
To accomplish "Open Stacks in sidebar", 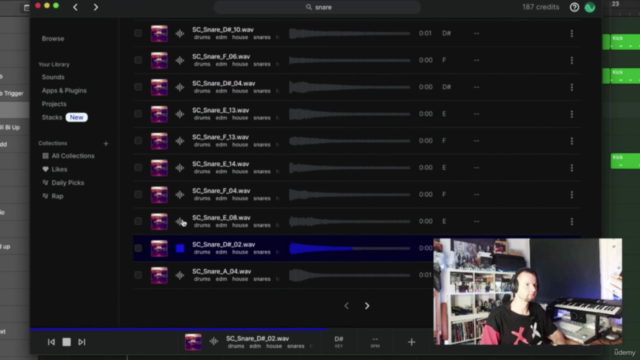I will coord(52,118).
